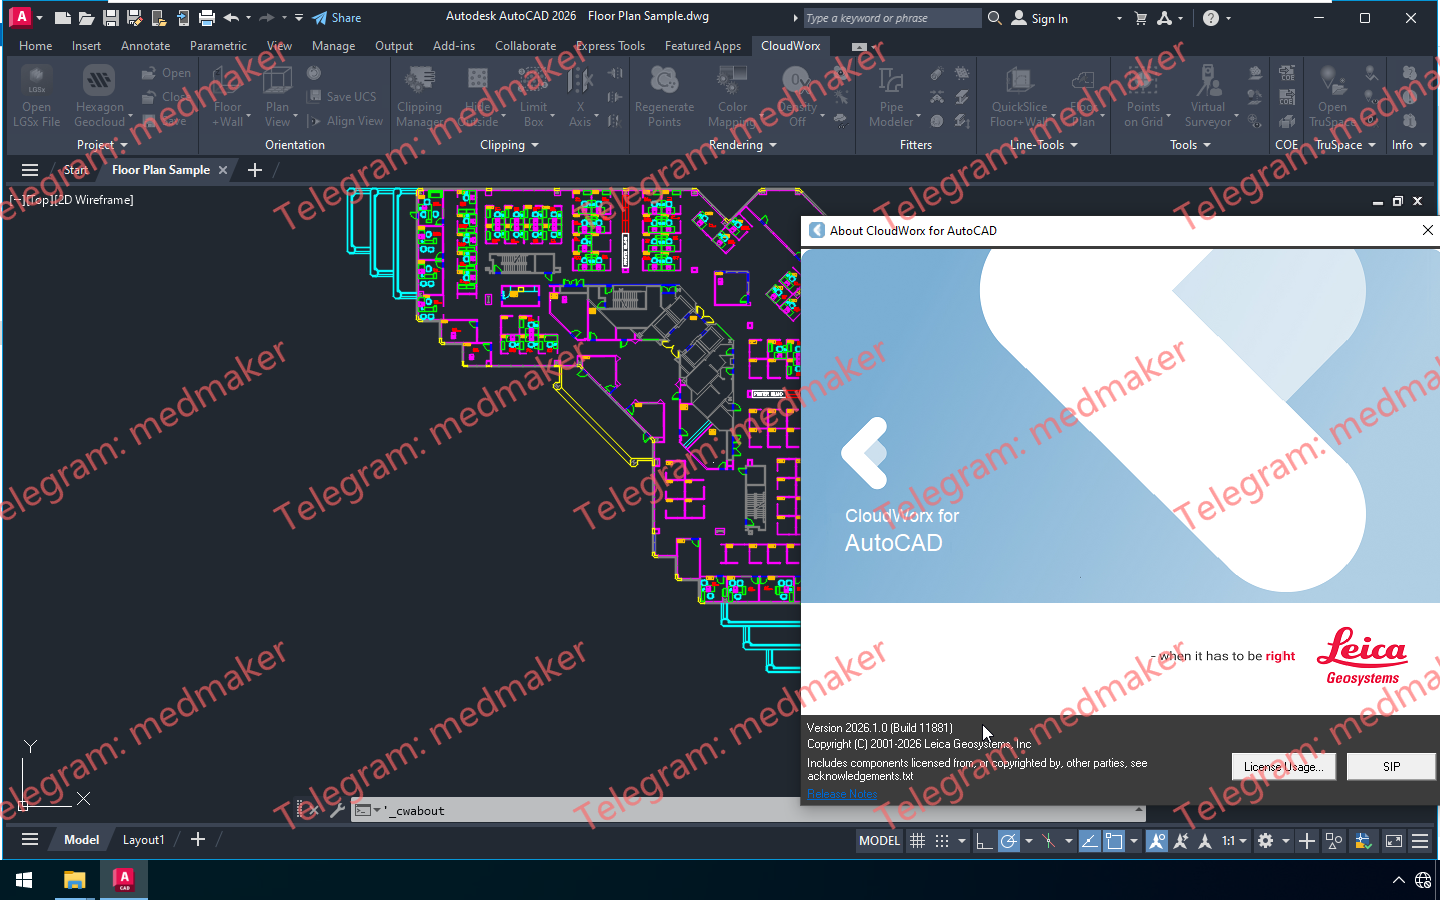Open the Home ribbon tab

36,46
